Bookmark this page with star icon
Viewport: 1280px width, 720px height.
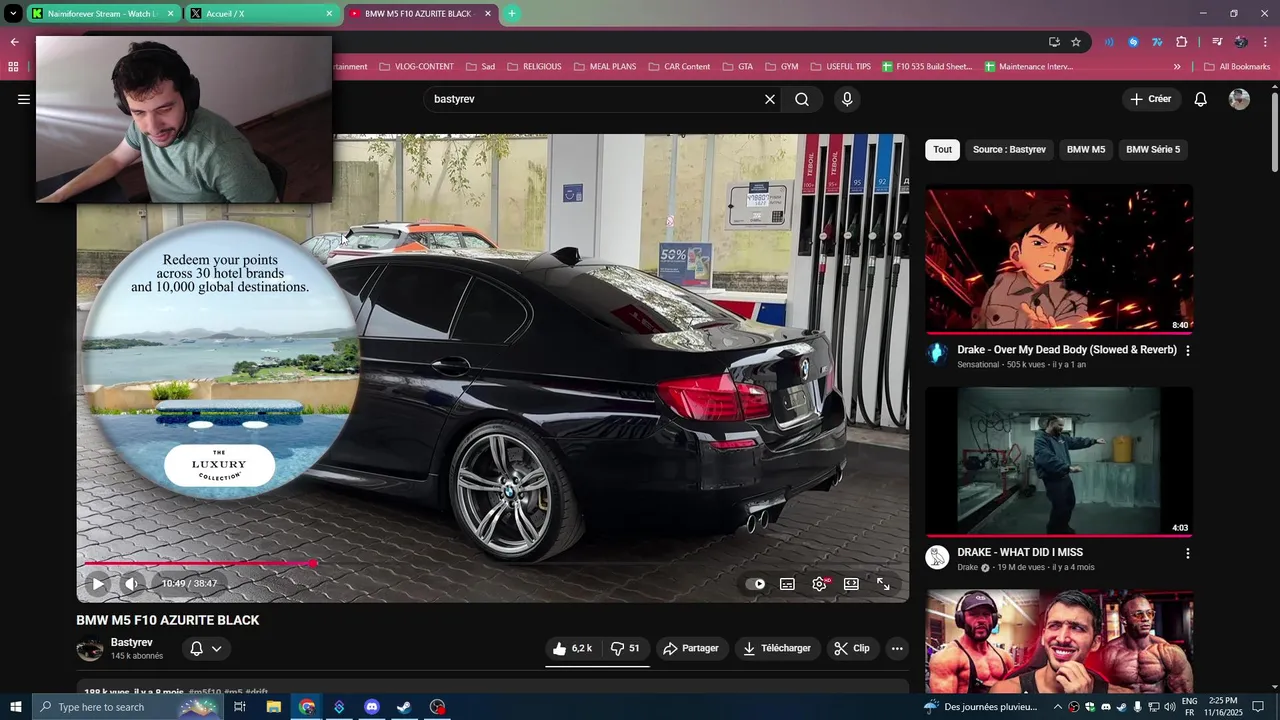click(x=1076, y=42)
